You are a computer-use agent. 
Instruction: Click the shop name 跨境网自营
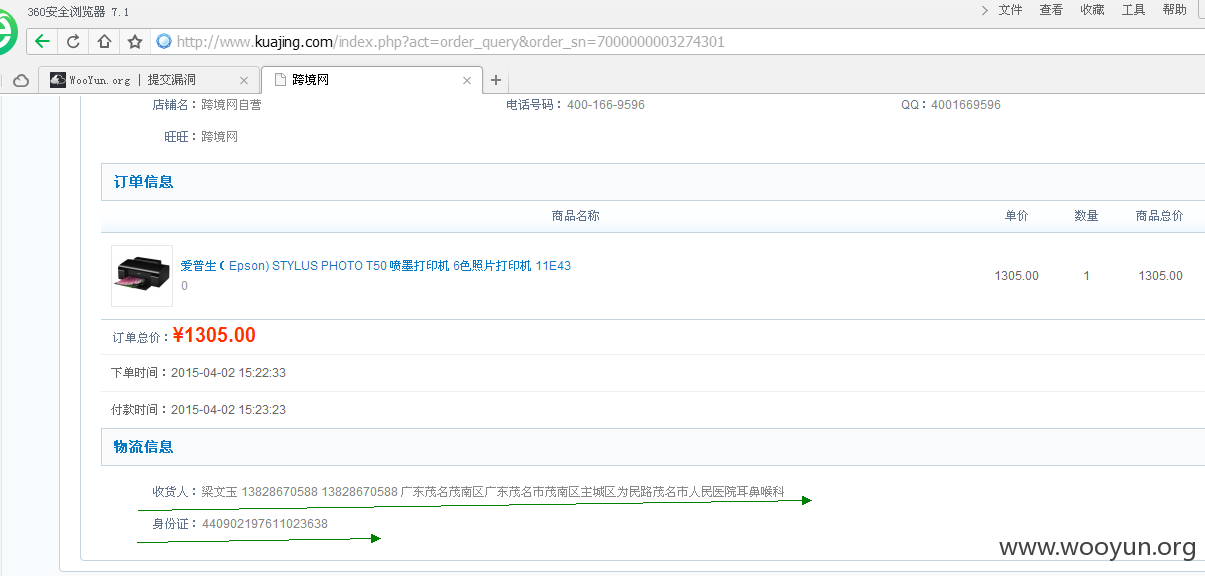231,105
